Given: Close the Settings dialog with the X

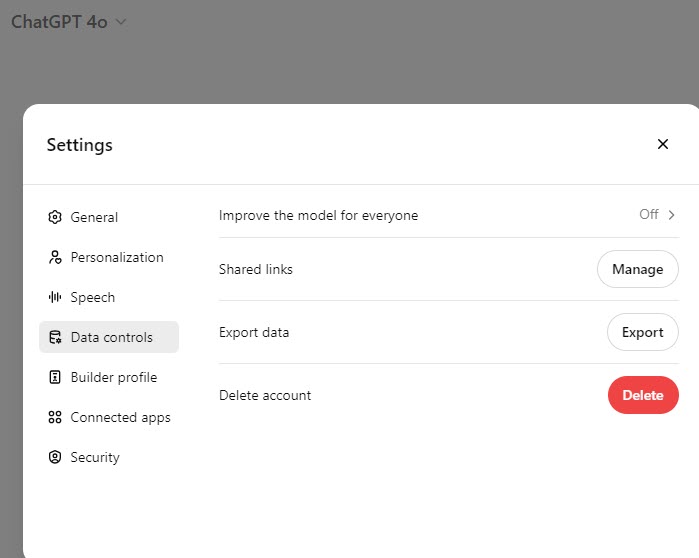Looking at the screenshot, I should [x=662, y=144].
